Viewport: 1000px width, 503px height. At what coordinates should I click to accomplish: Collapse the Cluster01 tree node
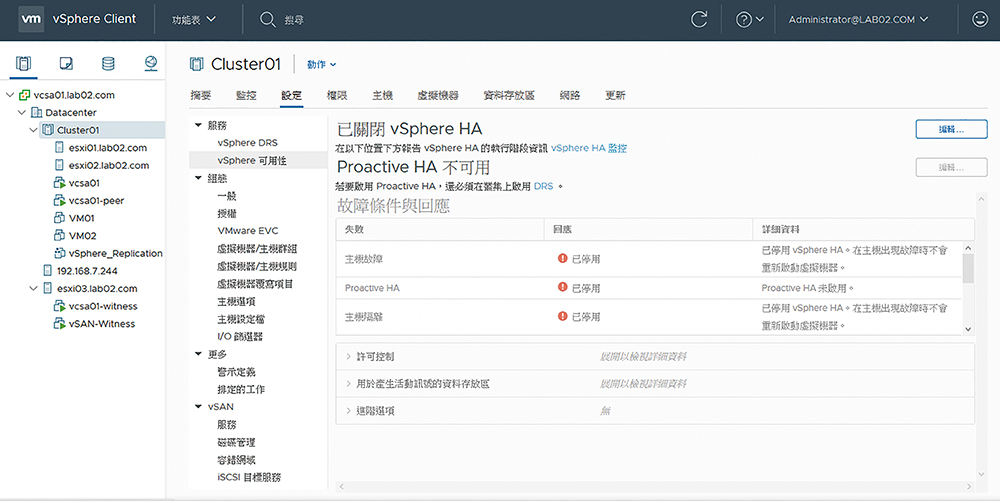click(33, 130)
